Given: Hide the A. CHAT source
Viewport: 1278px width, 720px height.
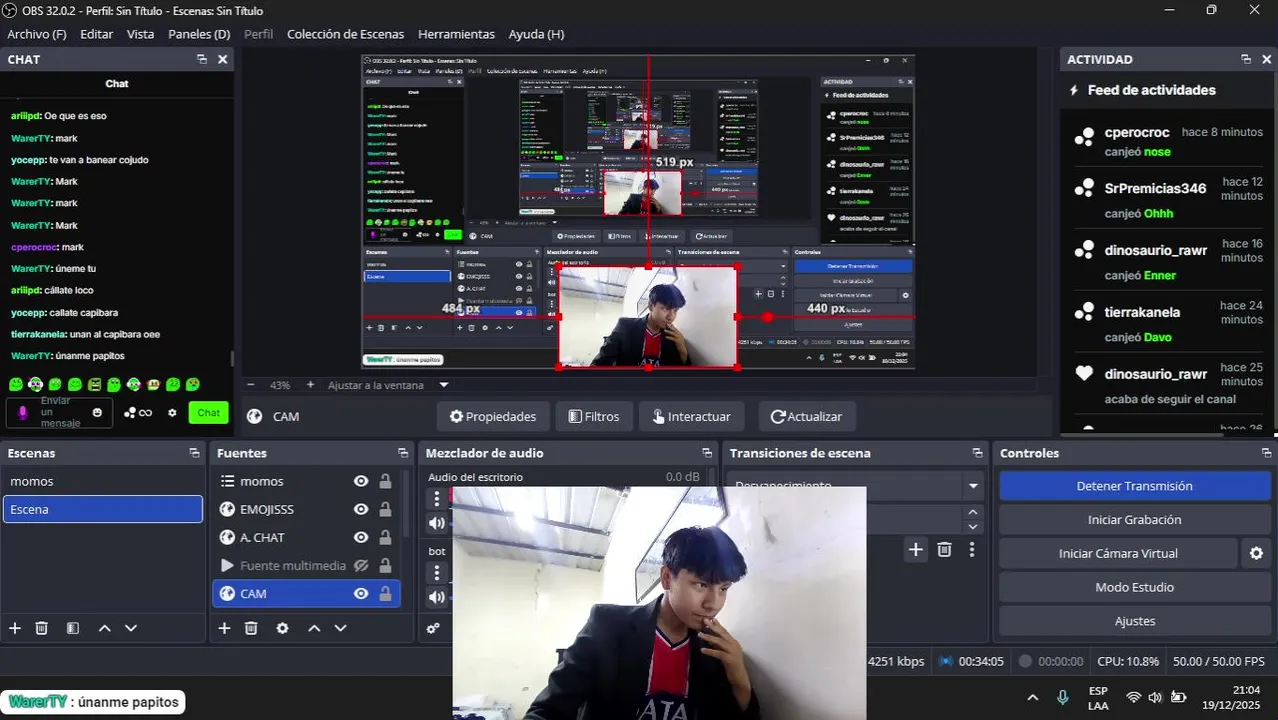Looking at the screenshot, I should click(361, 537).
